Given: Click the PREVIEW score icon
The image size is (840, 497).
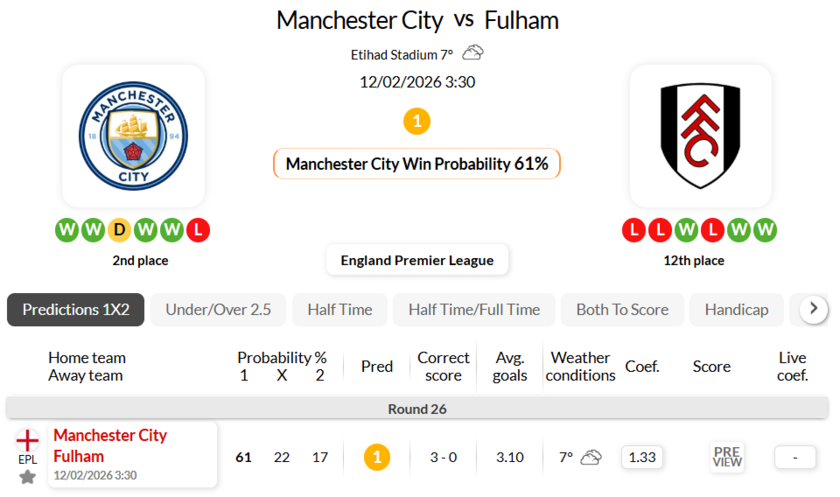Looking at the screenshot, I should tap(727, 457).
